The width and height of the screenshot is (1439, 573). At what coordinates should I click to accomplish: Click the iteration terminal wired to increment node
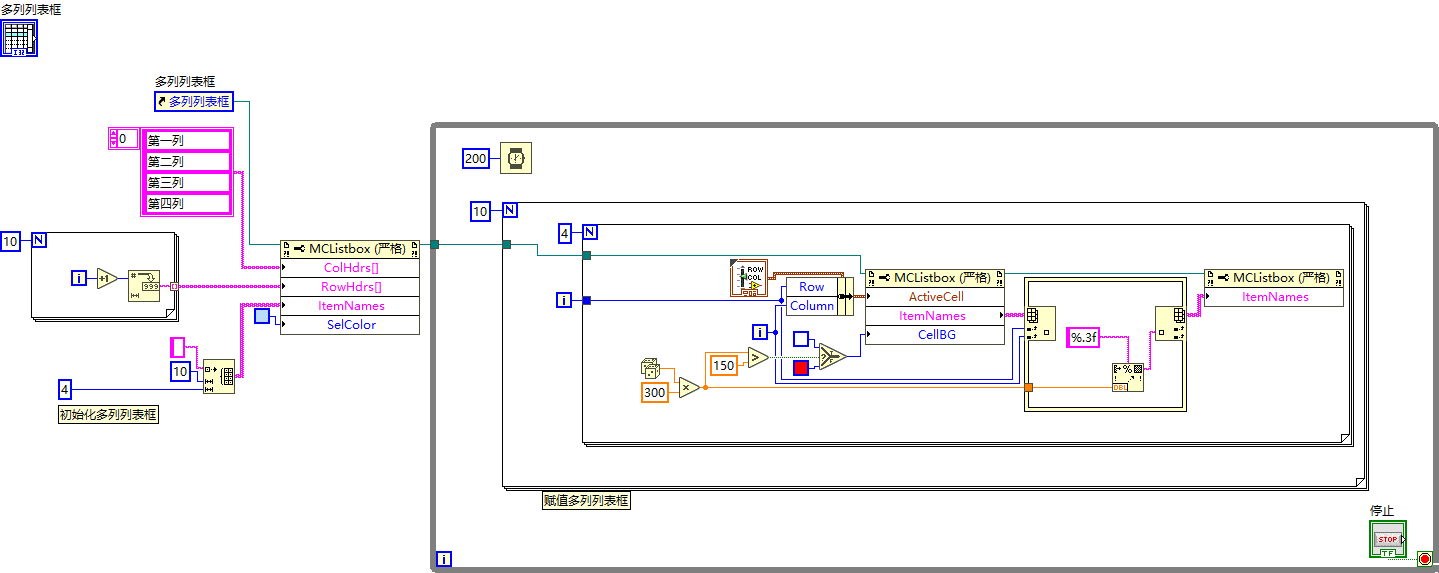[79, 278]
